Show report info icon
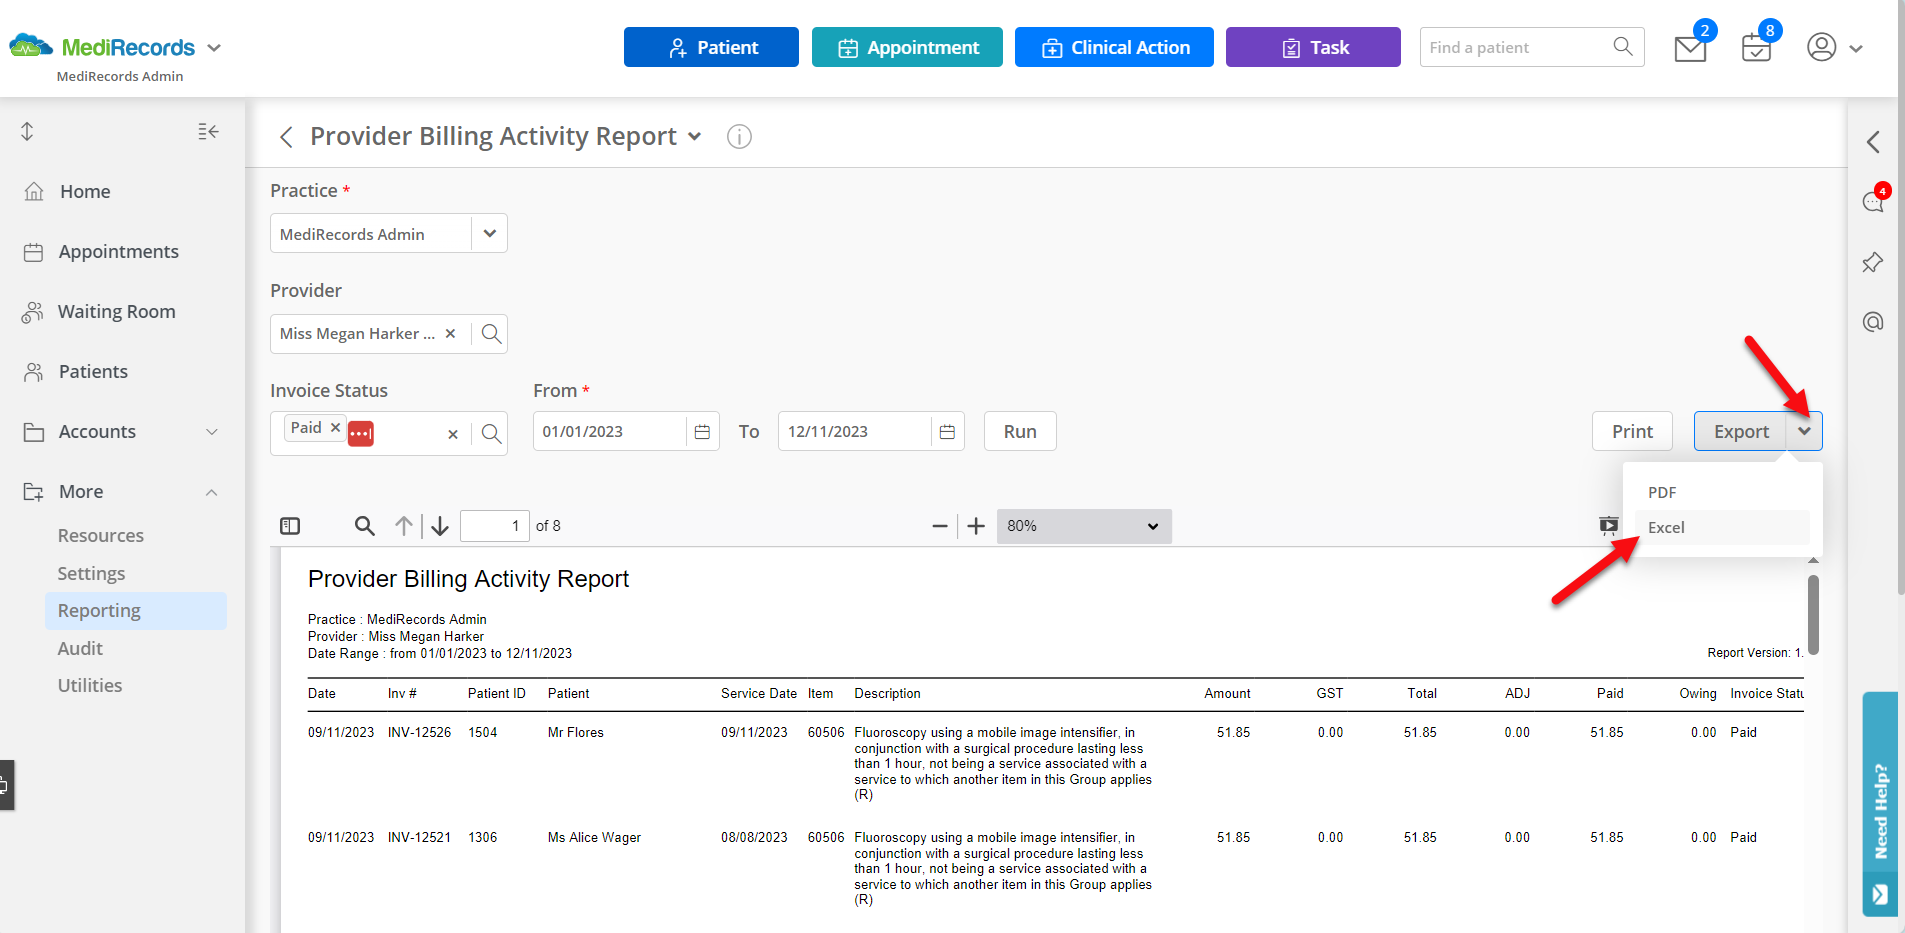This screenshot has height=933, width=1905. click(739, 137)
